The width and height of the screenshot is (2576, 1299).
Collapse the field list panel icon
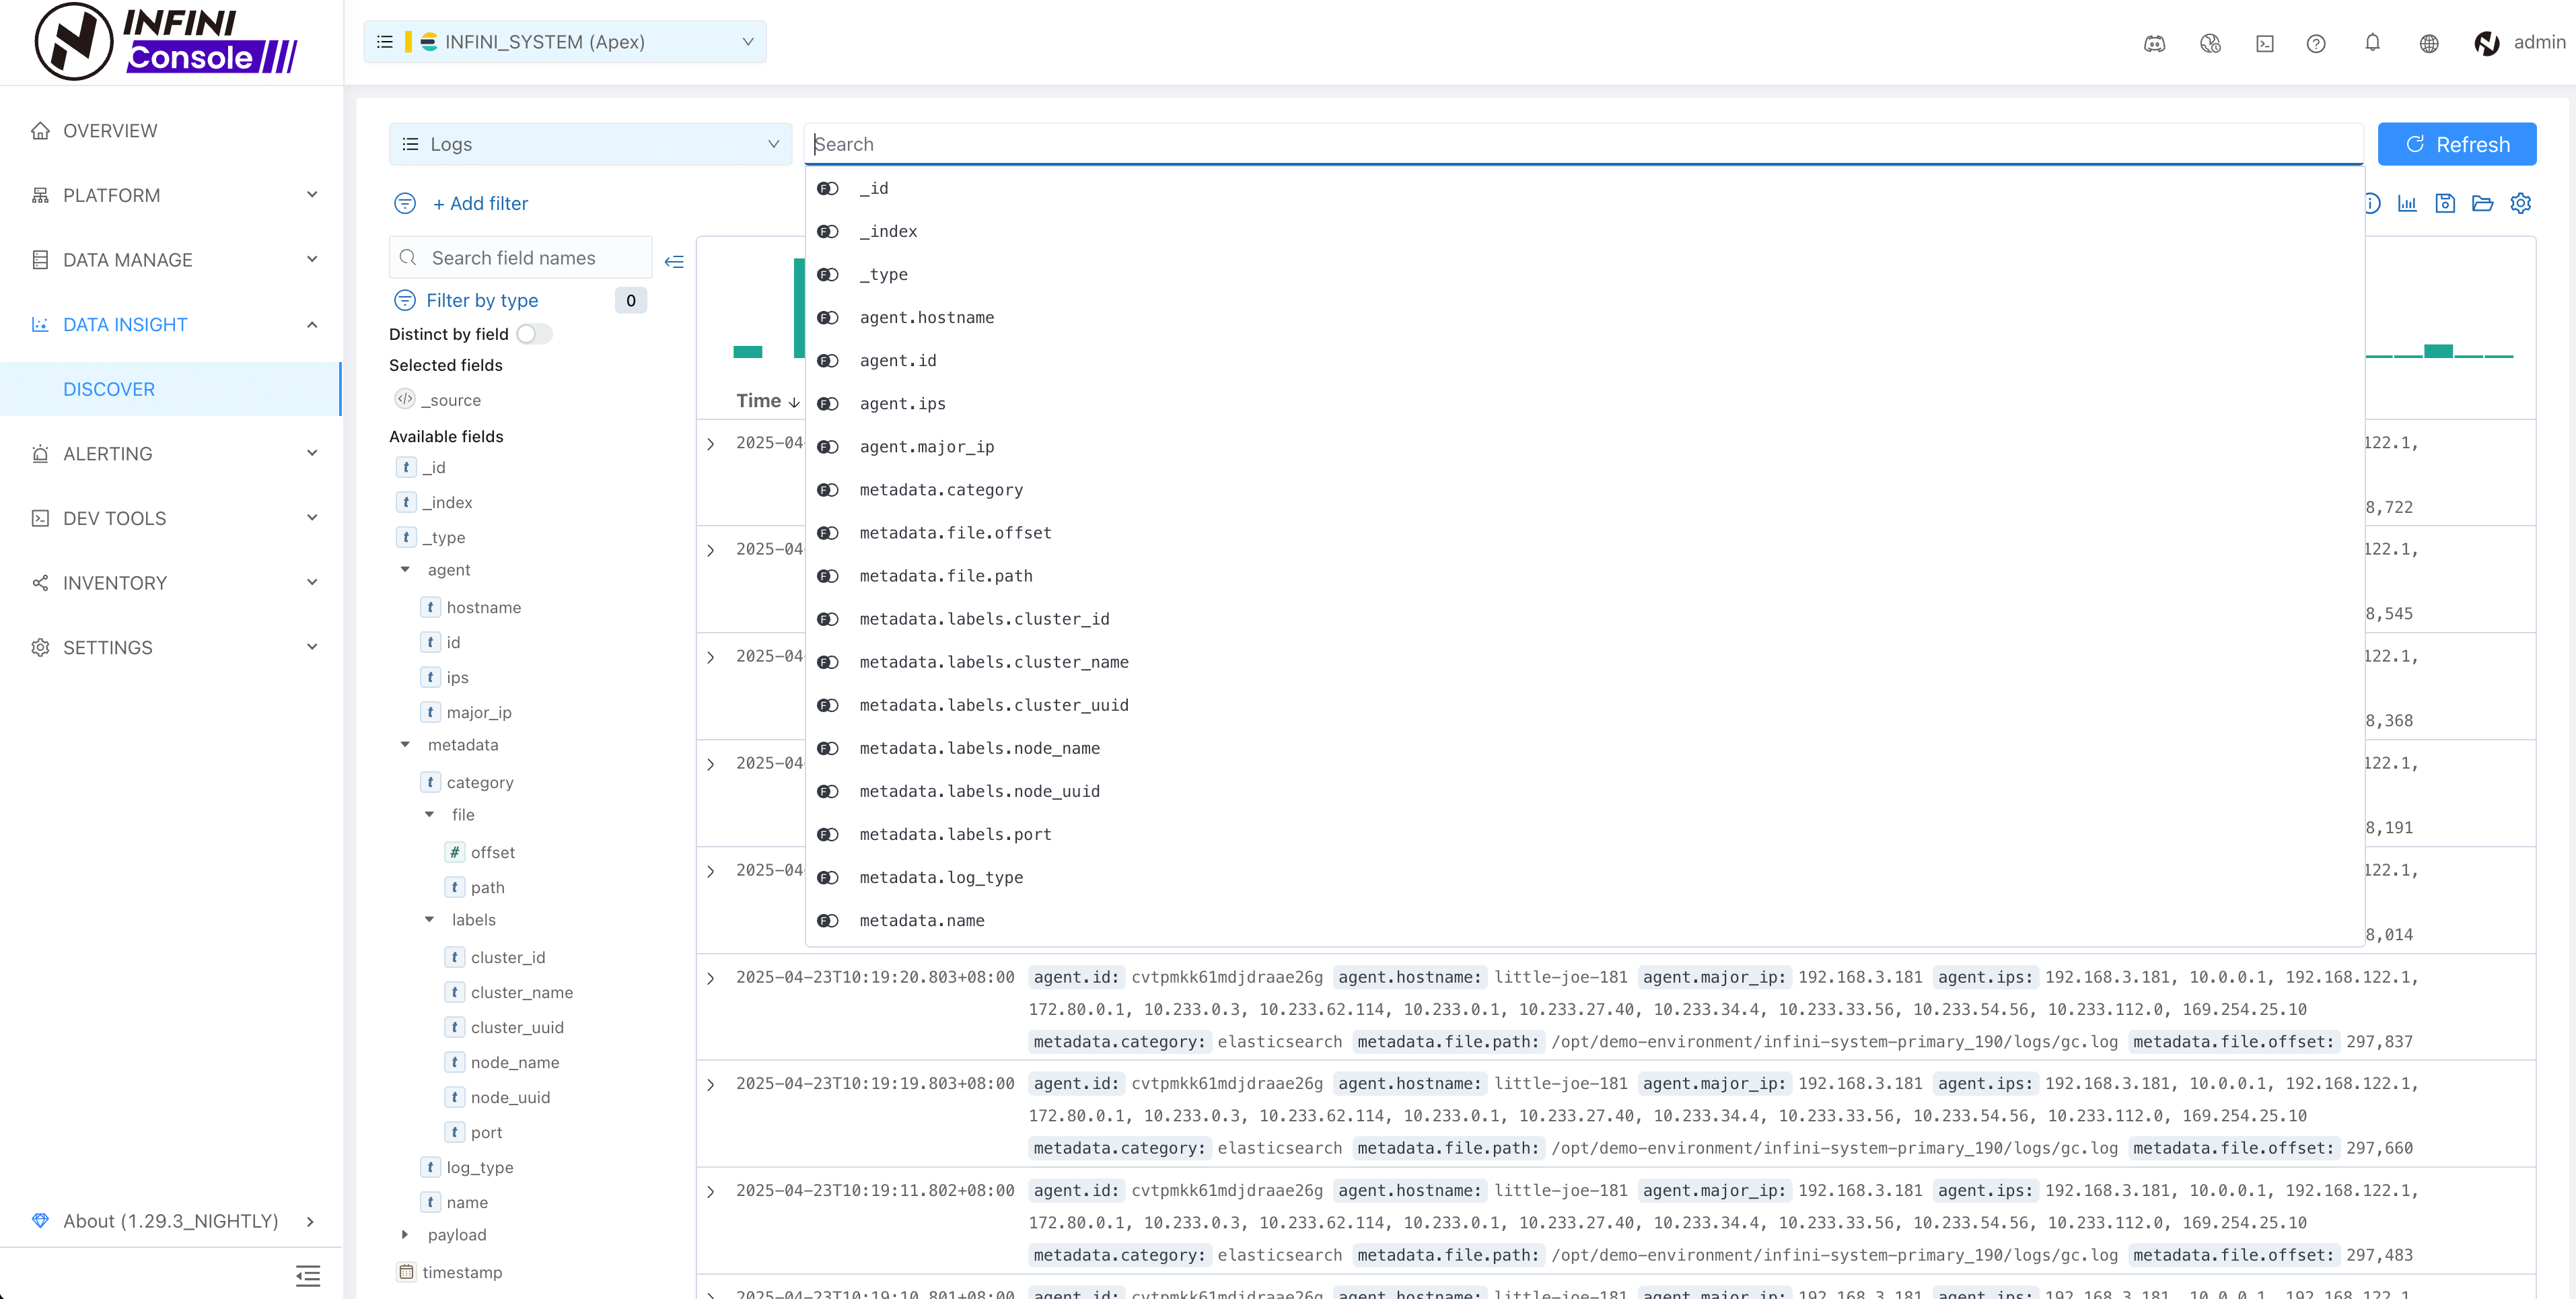[x=674, y=261]
